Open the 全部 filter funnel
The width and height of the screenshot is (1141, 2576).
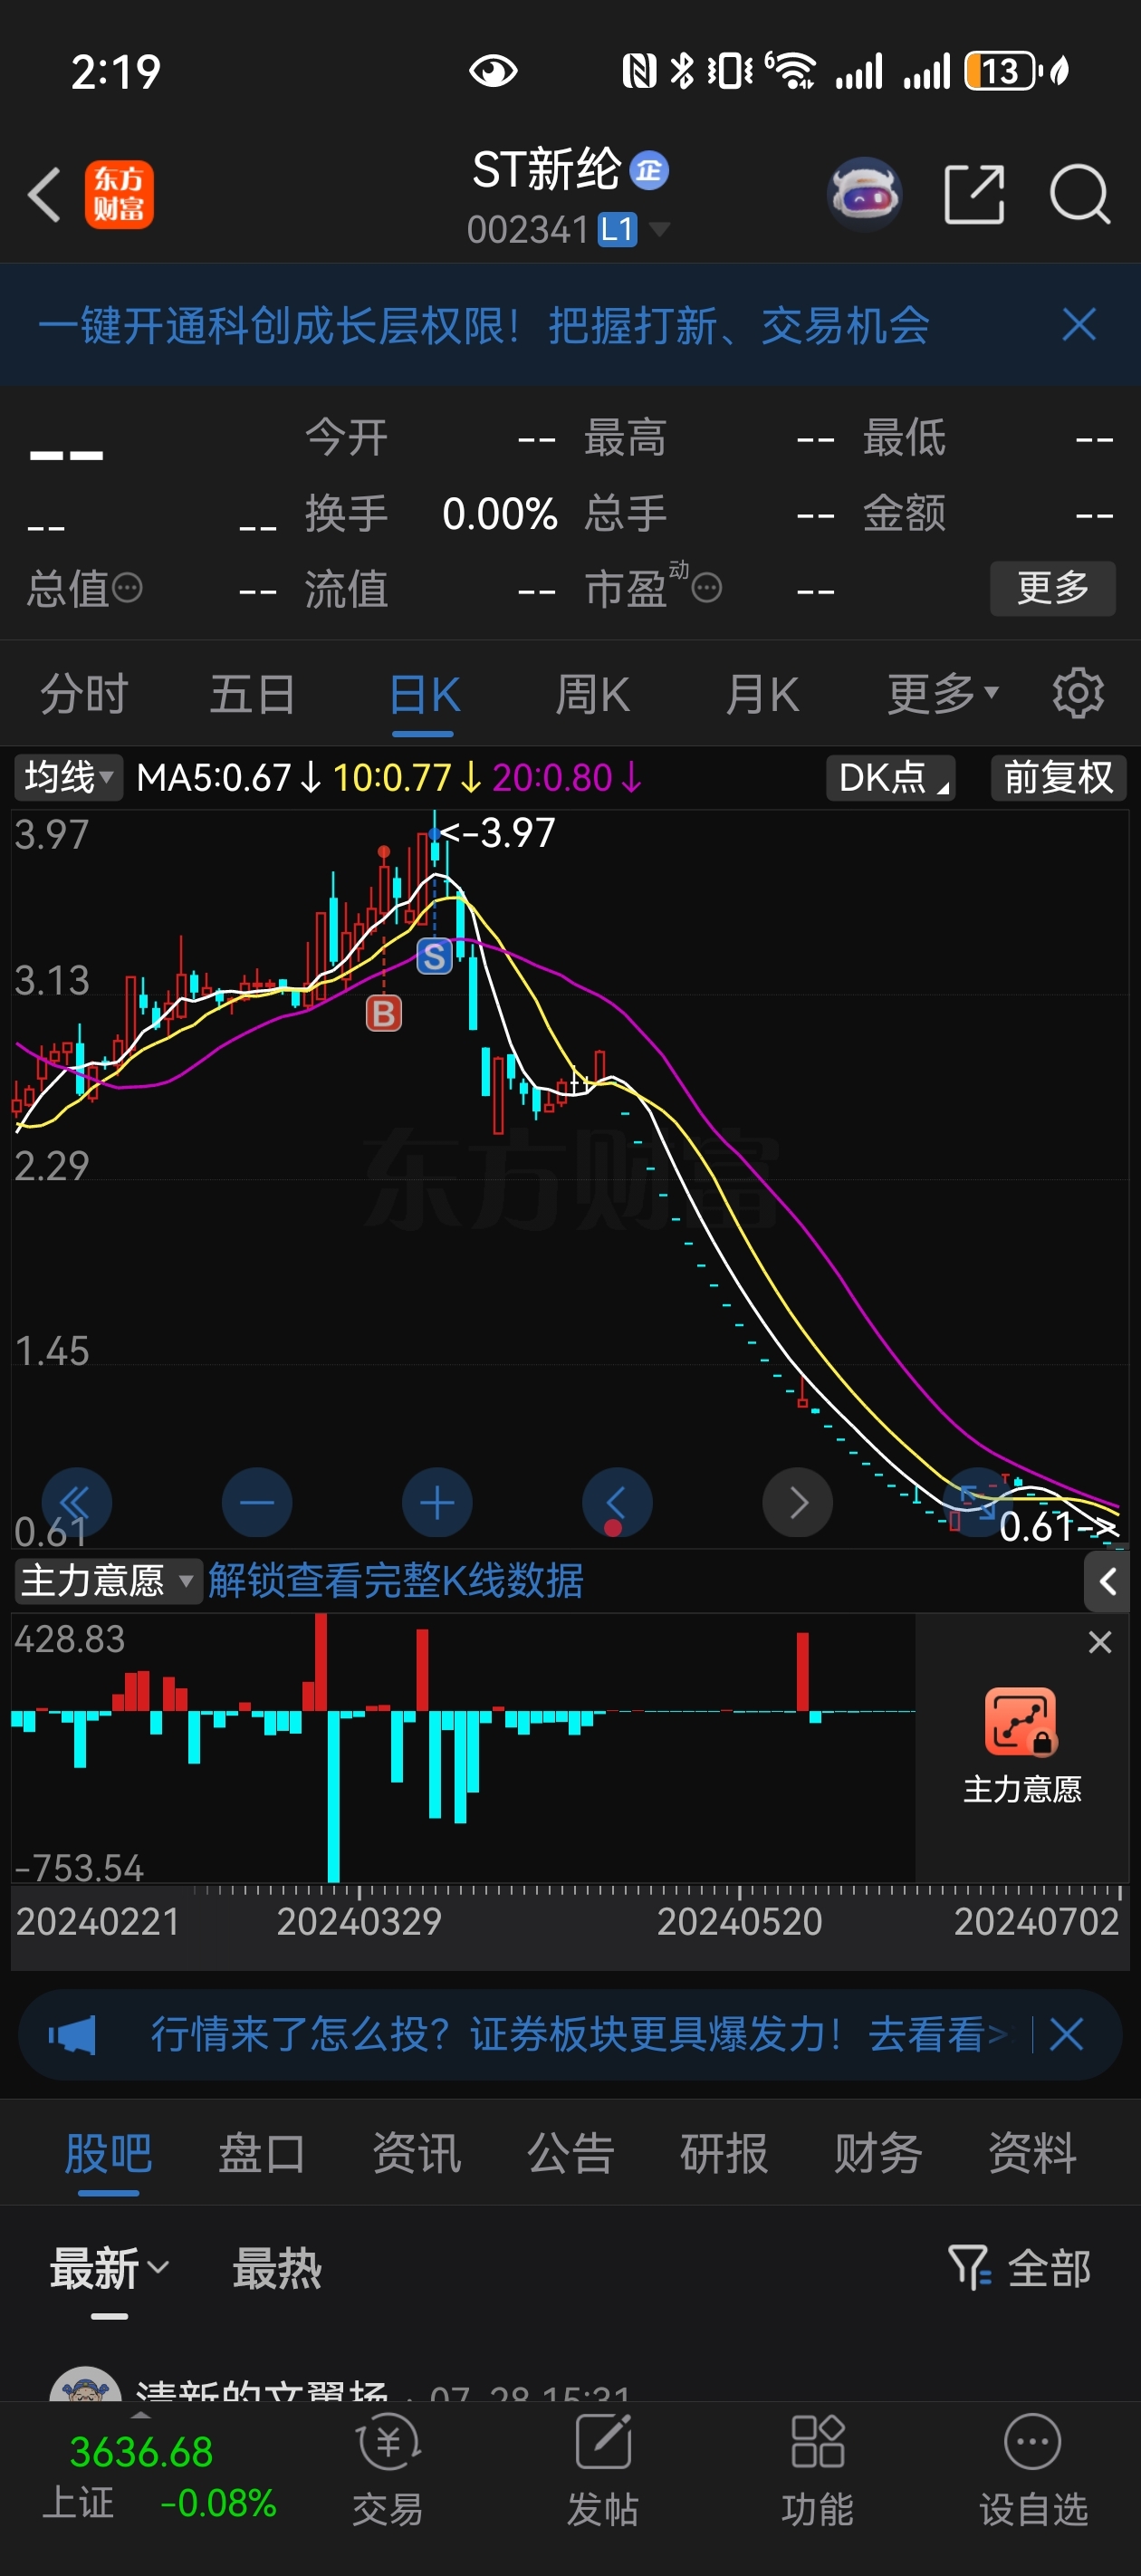(x=1020, y=2268)
